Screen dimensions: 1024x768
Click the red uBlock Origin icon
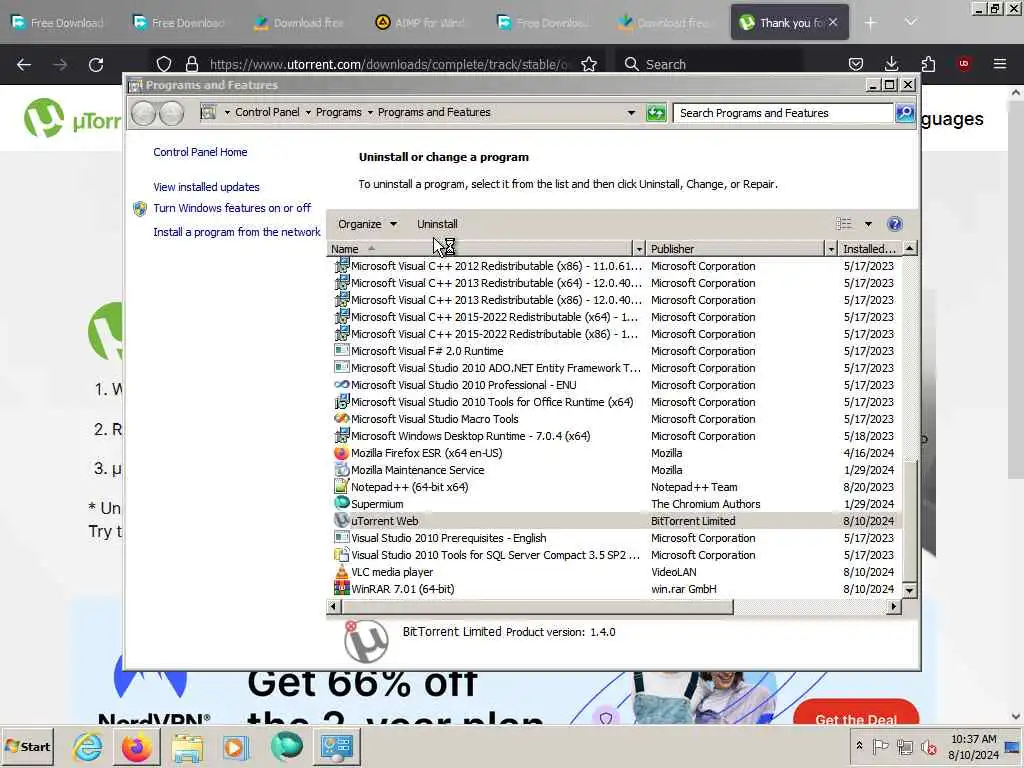click(964, 64)
